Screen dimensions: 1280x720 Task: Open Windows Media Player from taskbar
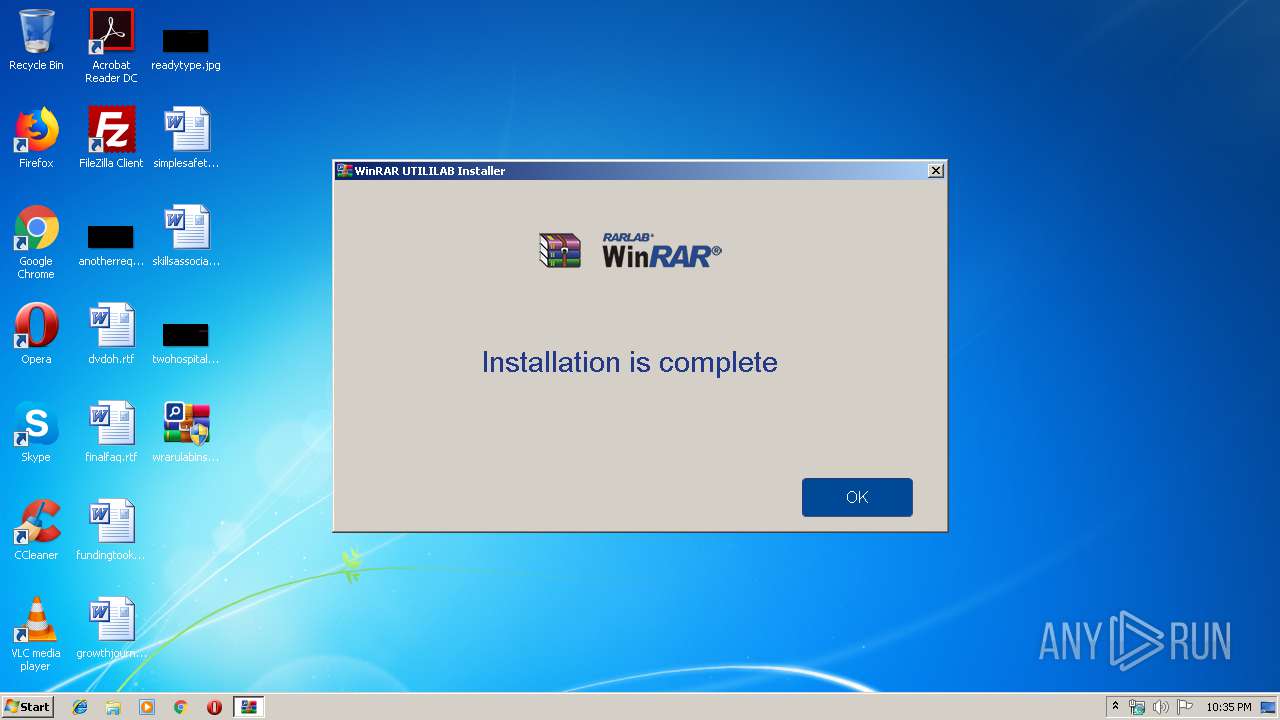tap(147, 707)
